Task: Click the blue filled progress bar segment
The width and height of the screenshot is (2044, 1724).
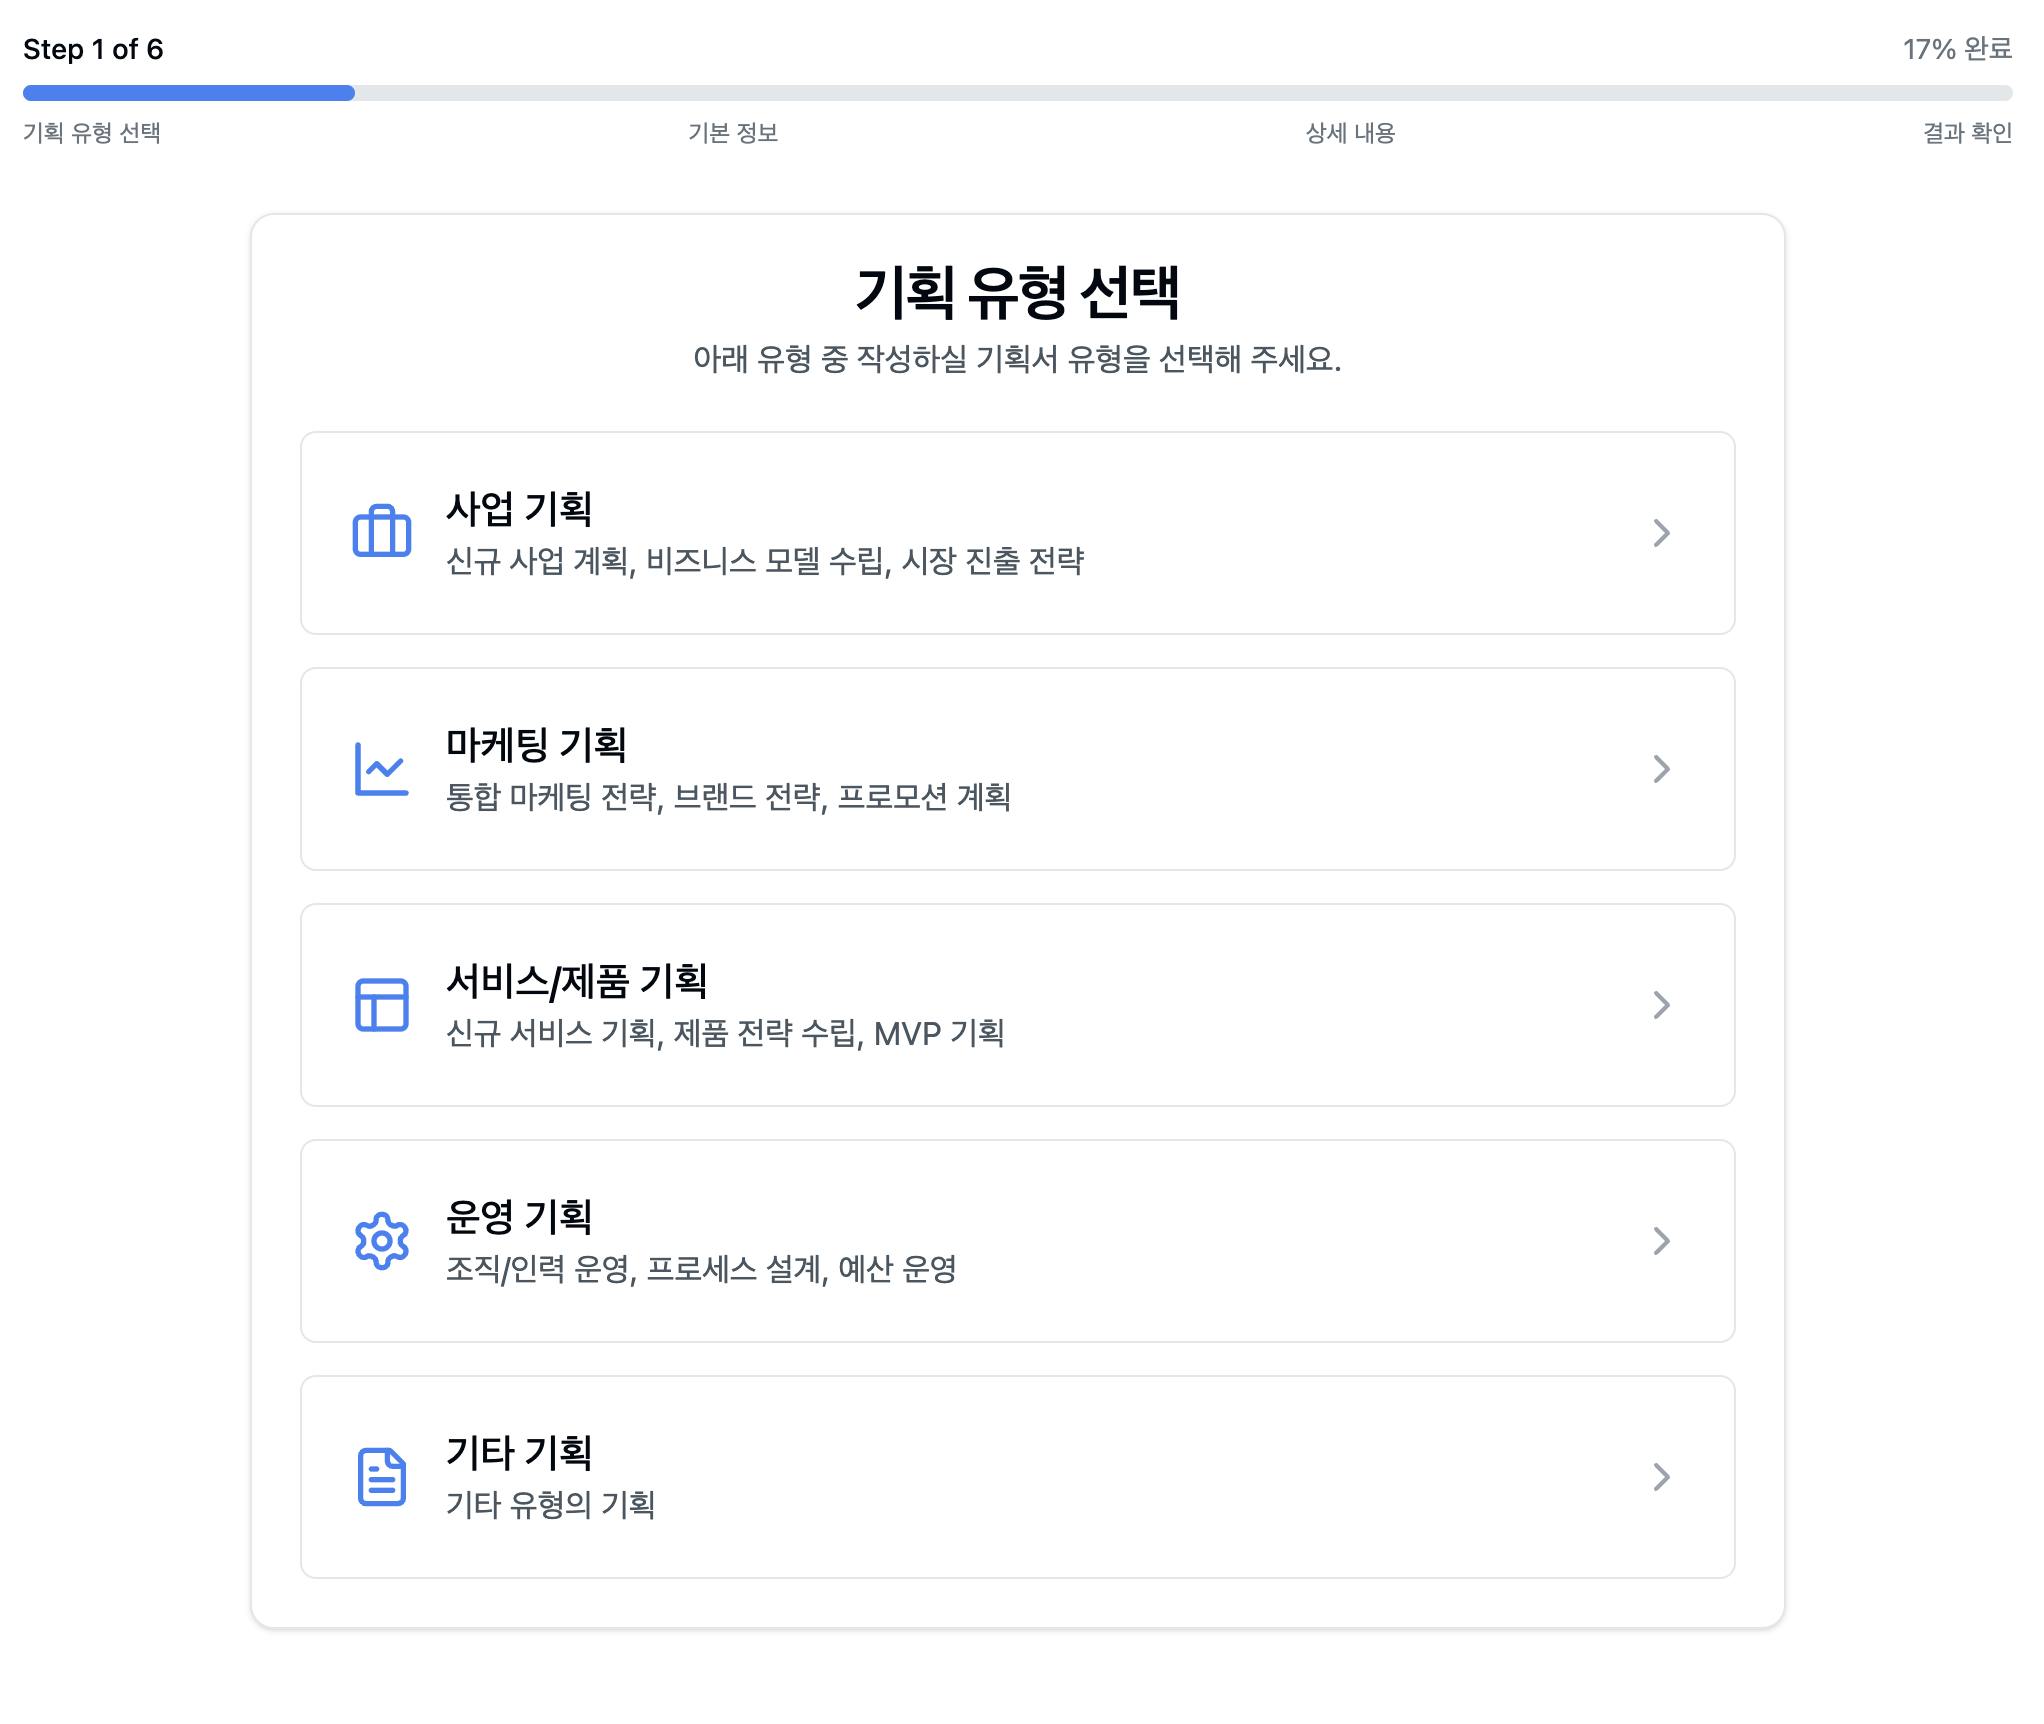Action: click(x=188, y=93)
